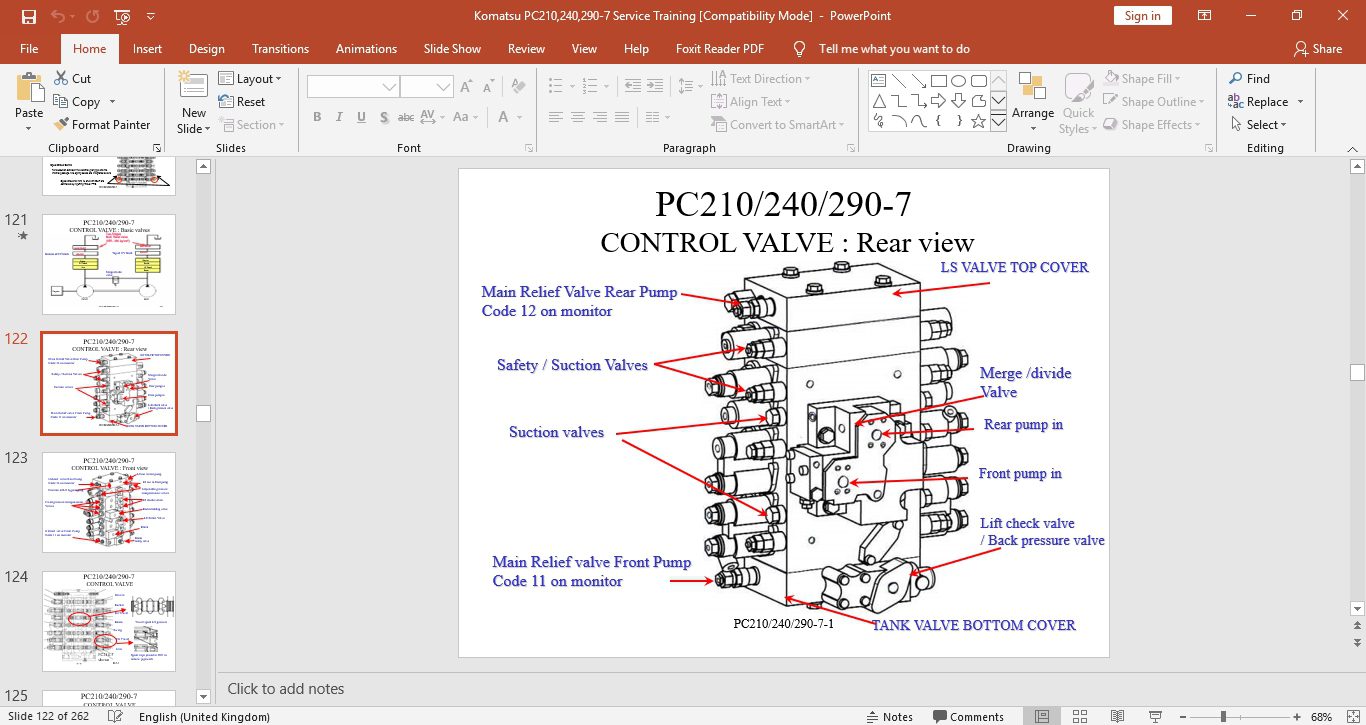Screen dimensions: 1366x725
Task: Expand the Section dropdown
Action: (x=251, y=125)
